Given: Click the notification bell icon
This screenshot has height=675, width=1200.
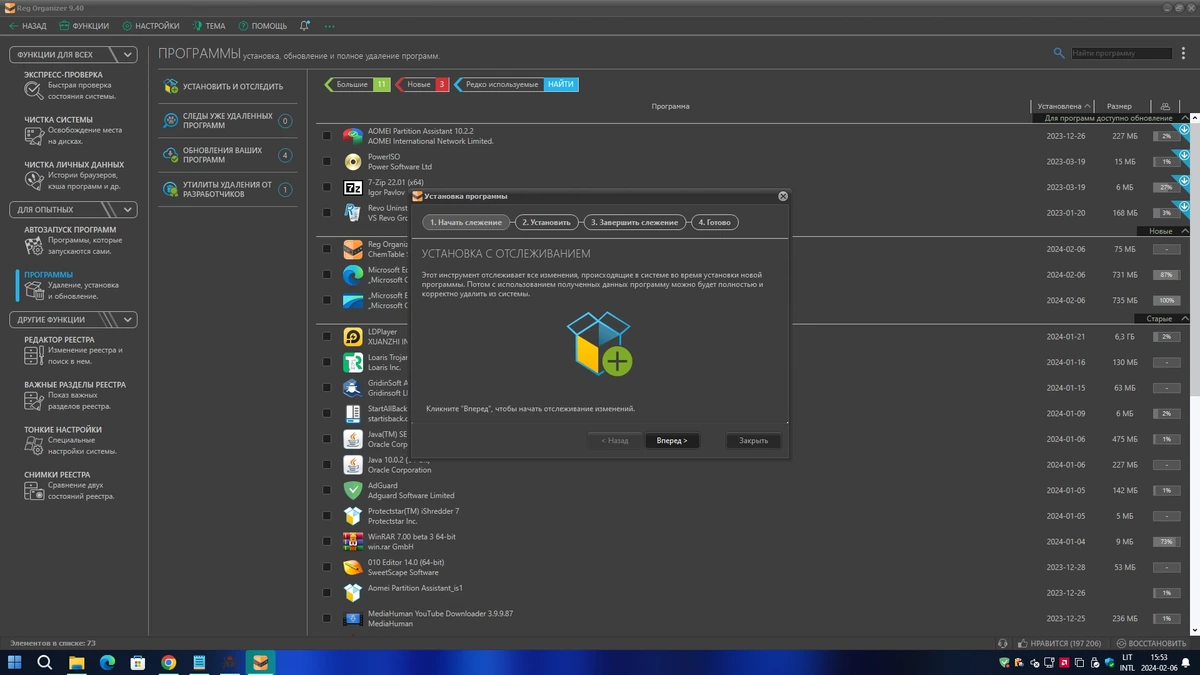Looking at the screenshot, I should (305, 26).
